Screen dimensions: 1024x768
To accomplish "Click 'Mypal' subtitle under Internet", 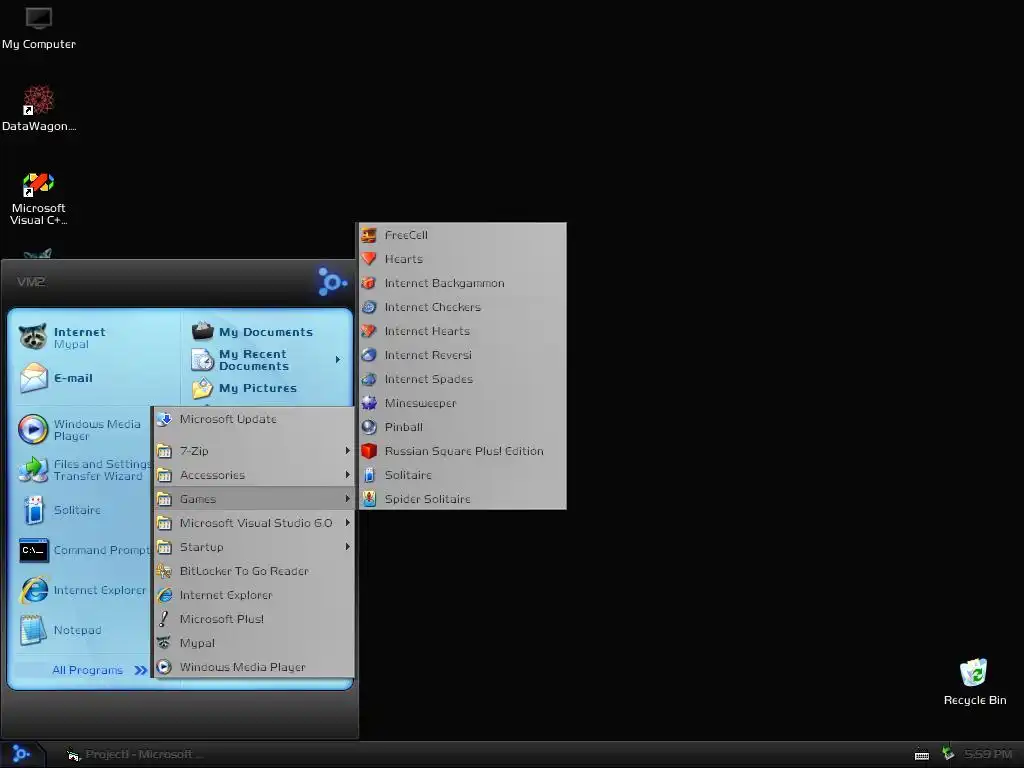I will pyautogui.click(x=71, y=344).
